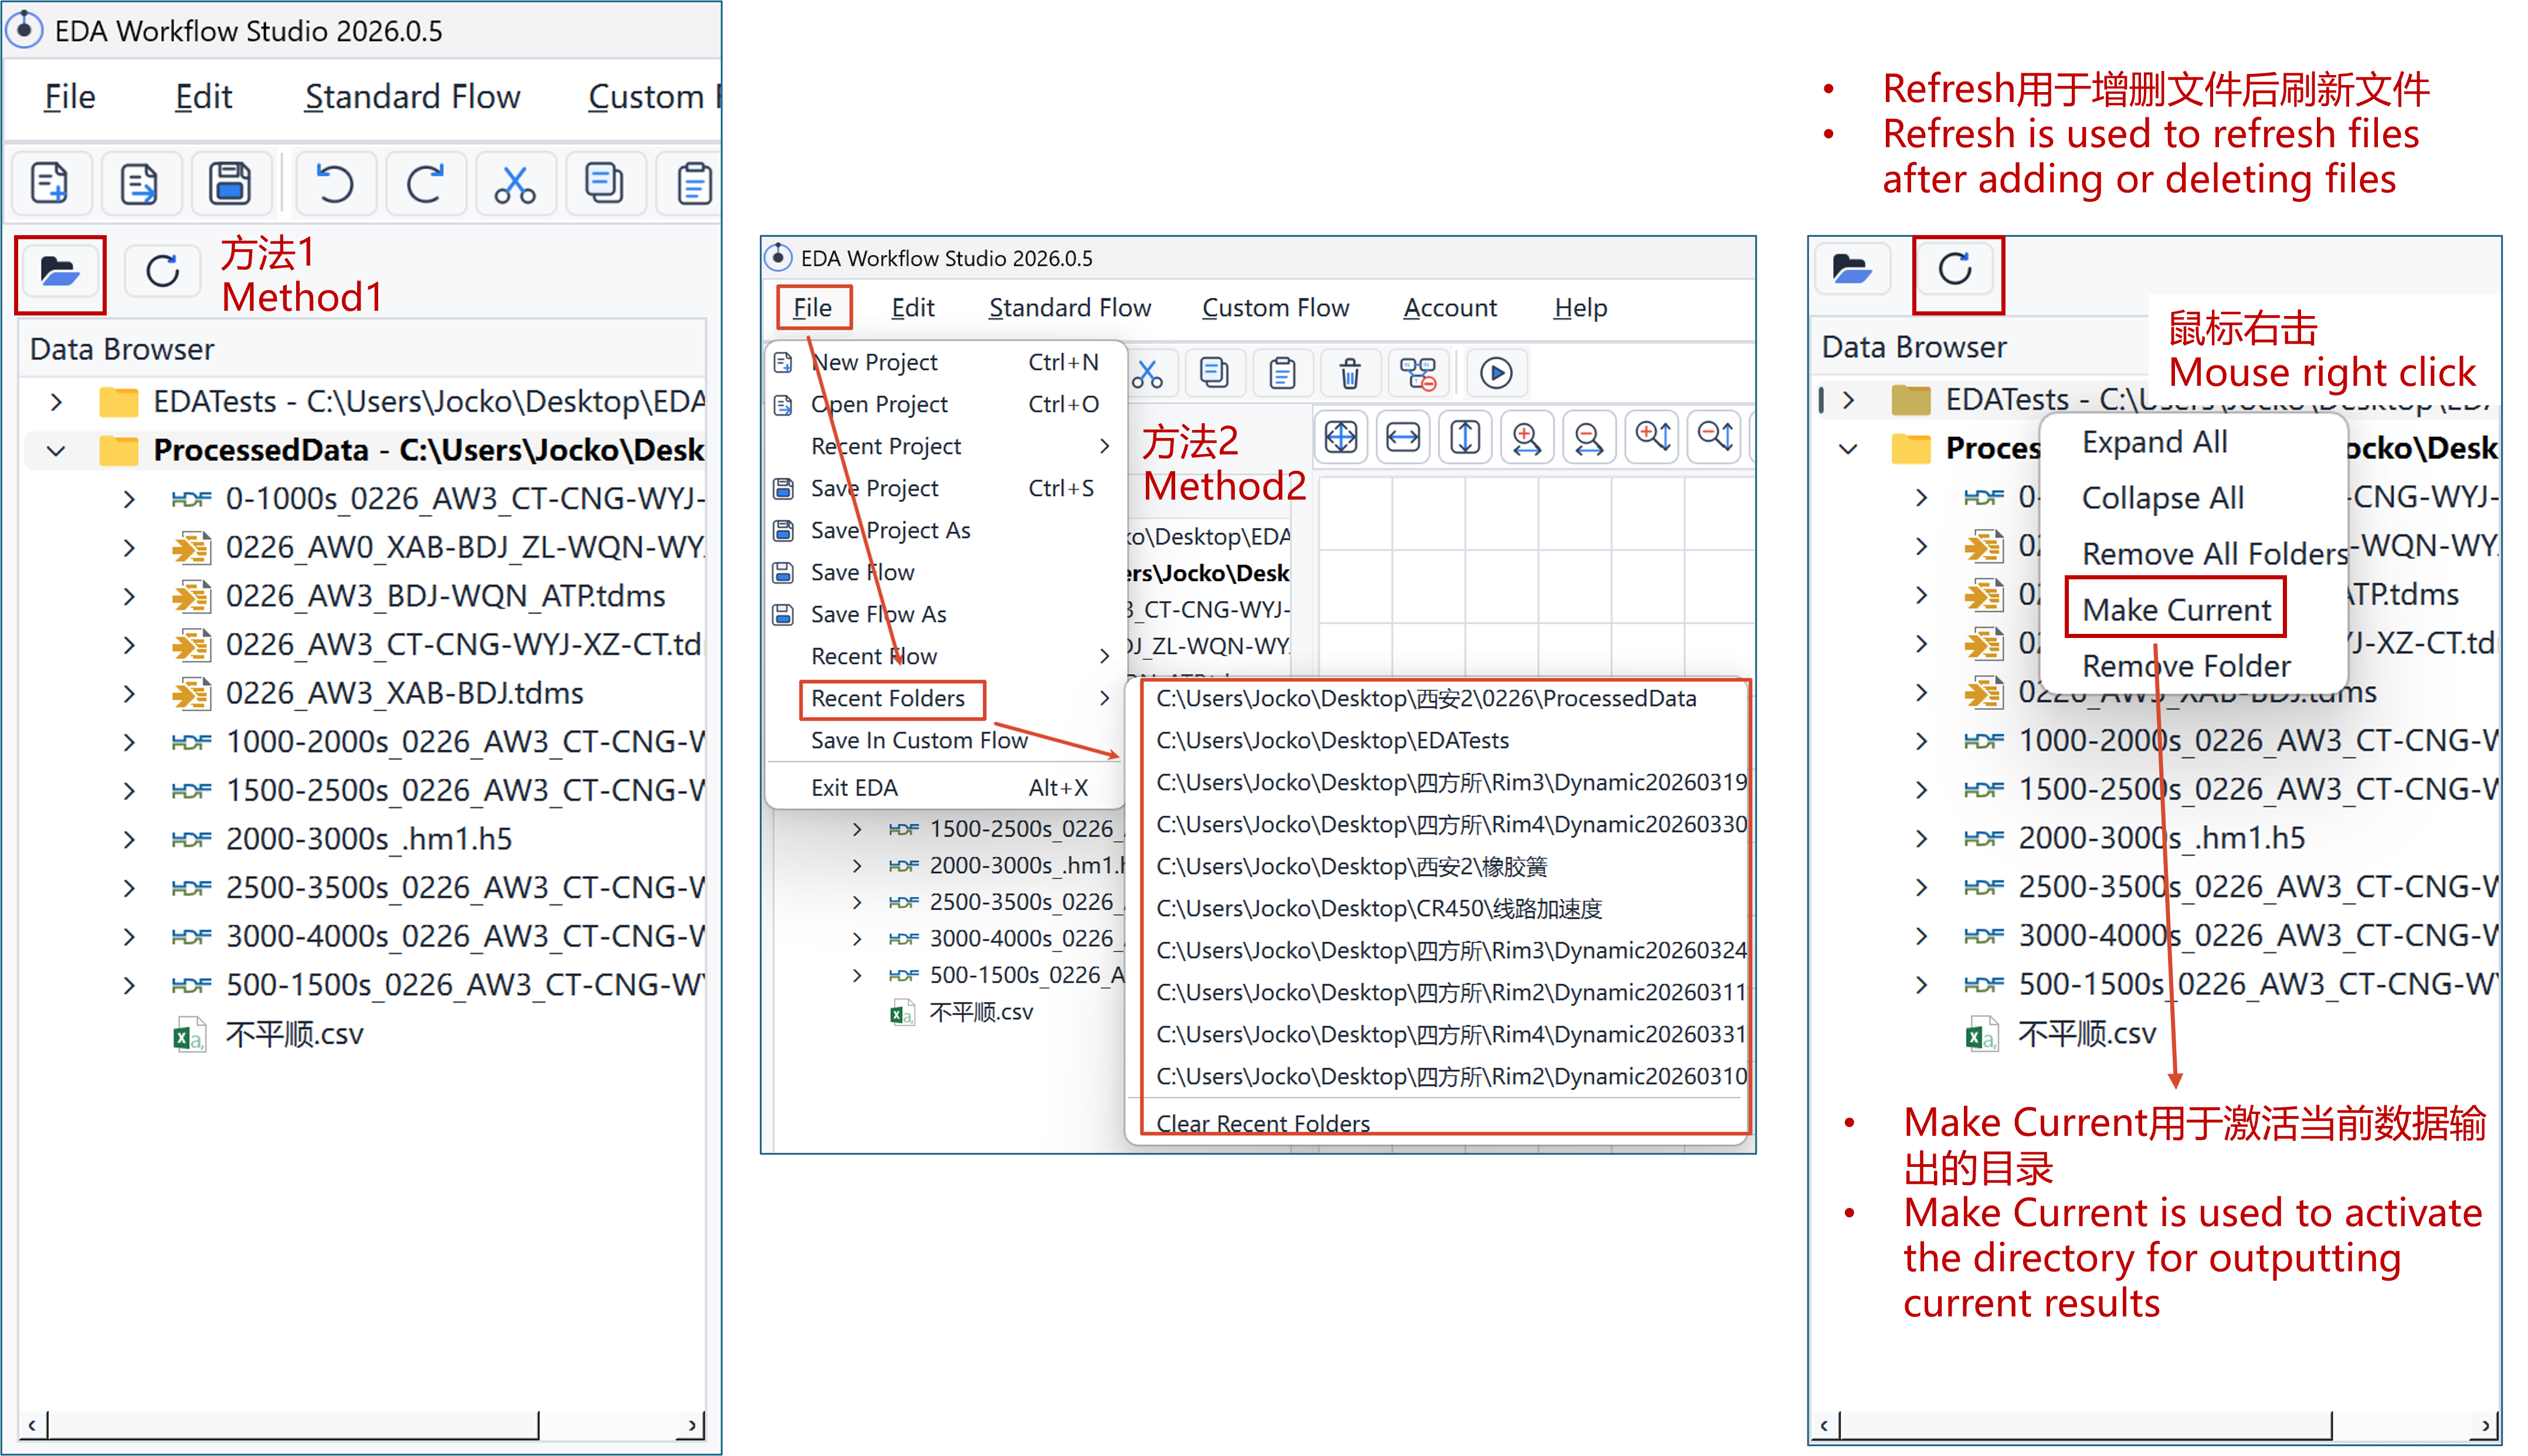Select New Project in File menu
2528x1456 pixels.
click(x=946, y=362)
